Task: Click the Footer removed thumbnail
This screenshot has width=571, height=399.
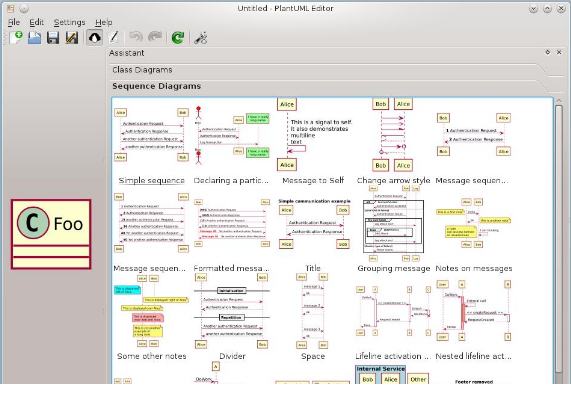Action: [473, 382]
